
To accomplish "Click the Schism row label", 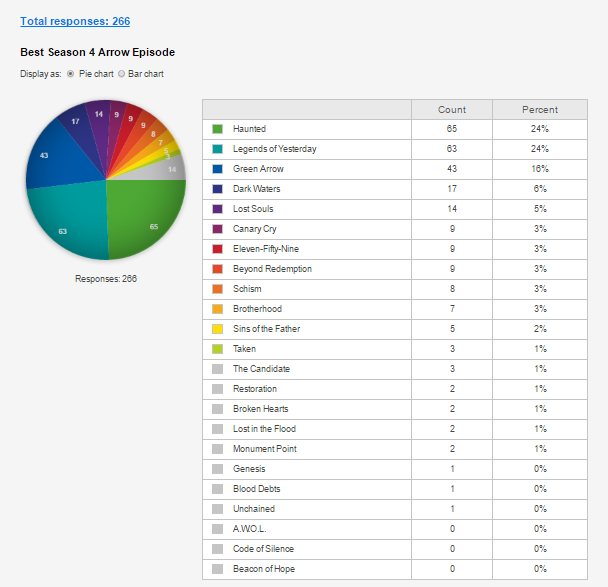I will point(247,289).
